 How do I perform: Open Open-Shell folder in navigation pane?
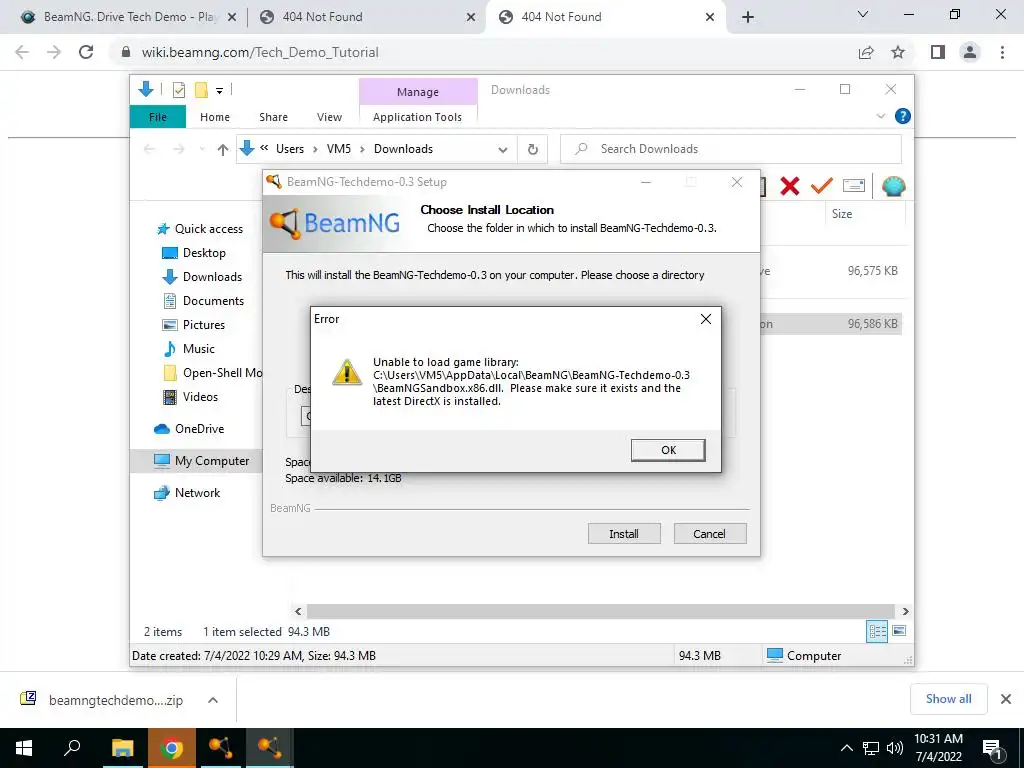click(212, 373)
